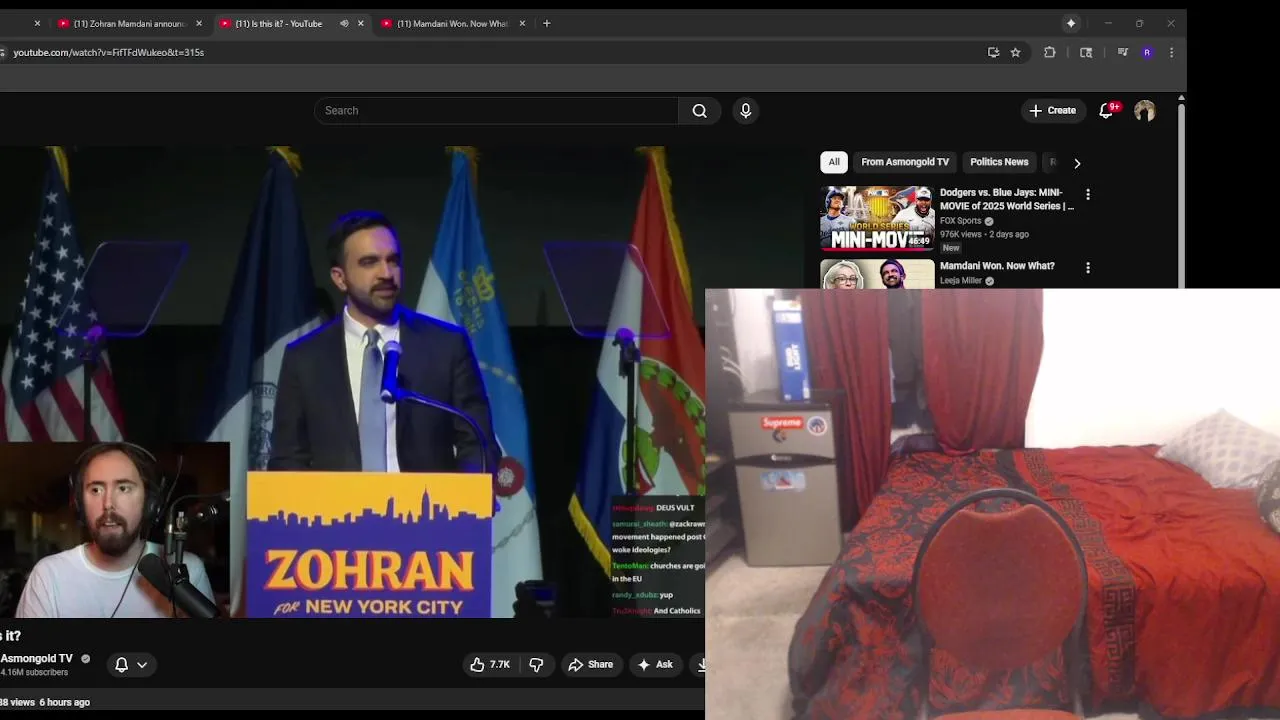Open a new browser tab
Viewport: 1280px width, 720px height.
click(x=546, y=23)
